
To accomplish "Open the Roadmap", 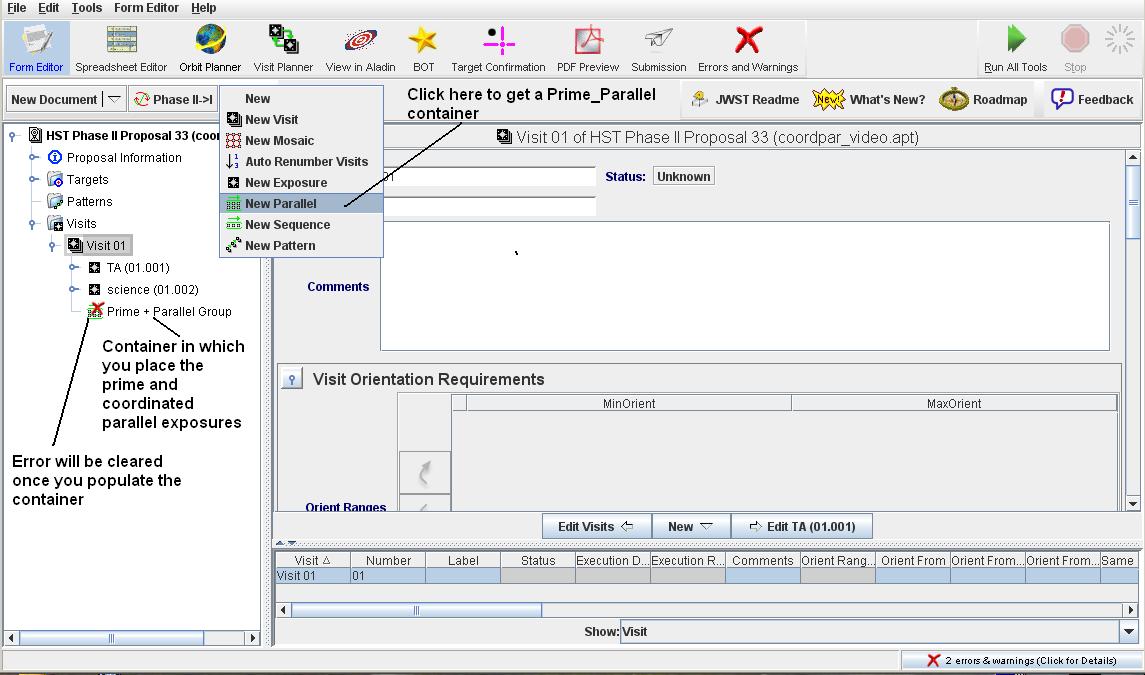I will pos(984,99).
